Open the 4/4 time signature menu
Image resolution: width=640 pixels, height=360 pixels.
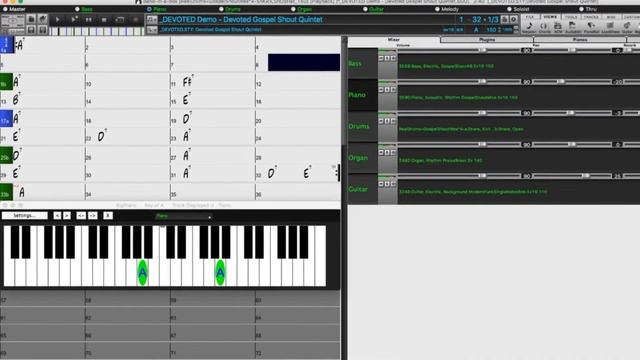coord(460,30)
